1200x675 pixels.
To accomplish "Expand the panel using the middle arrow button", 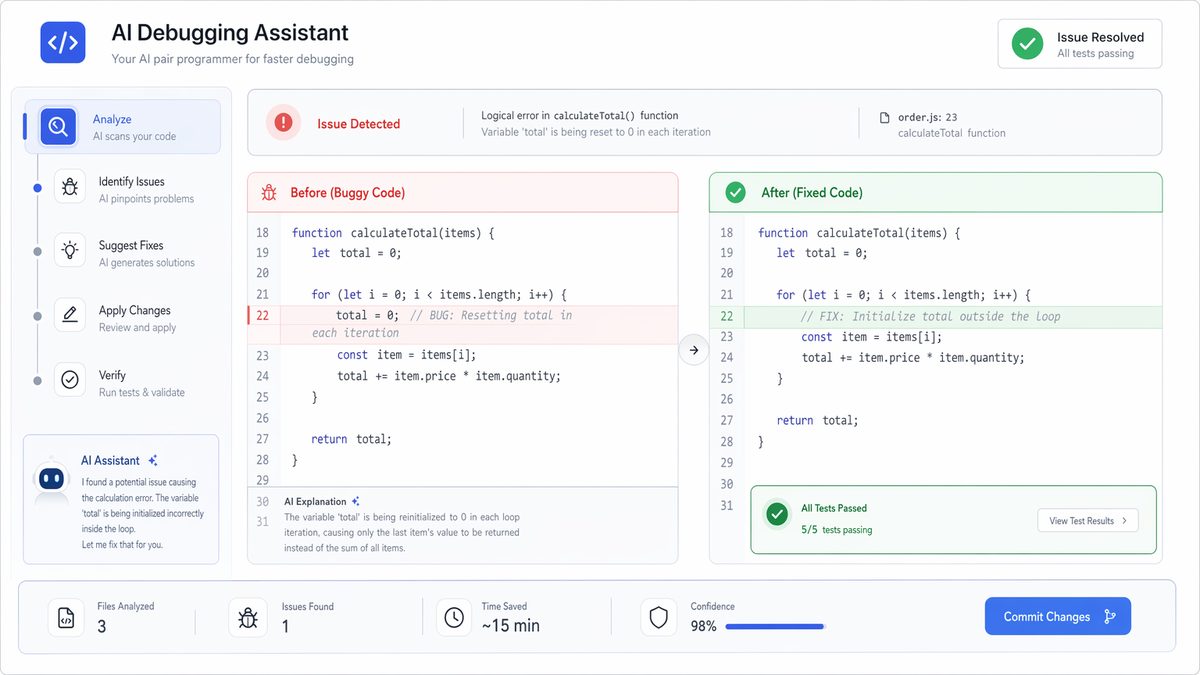I will click(x=694, y=350).
